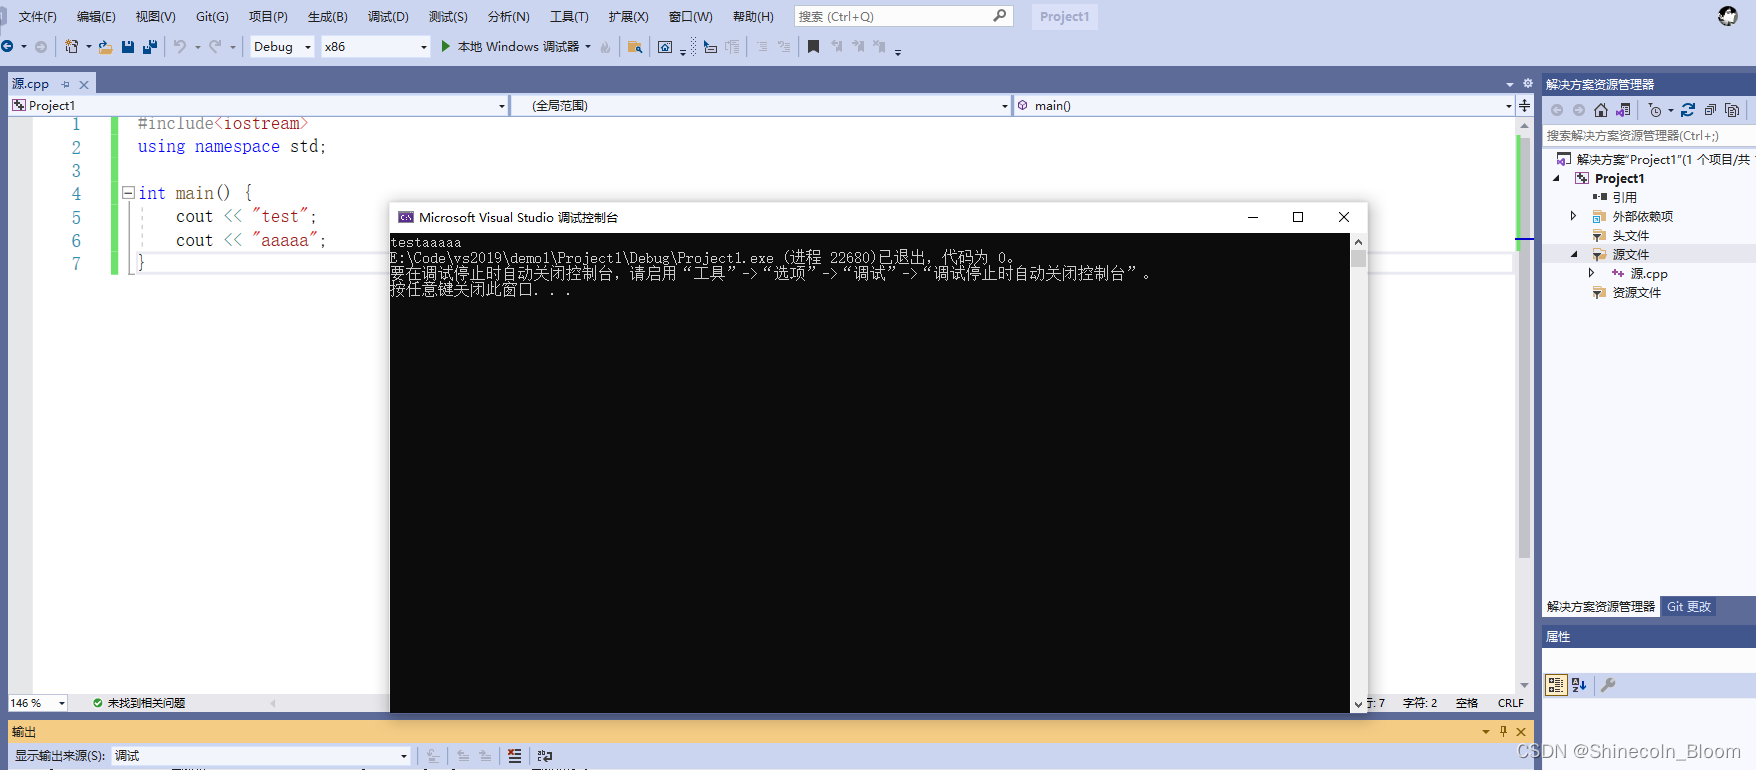Image resolution: width=1756 pixels, height=770 pixels.
Task: Collapse the main() code block outline
Action: click(128, 193)
